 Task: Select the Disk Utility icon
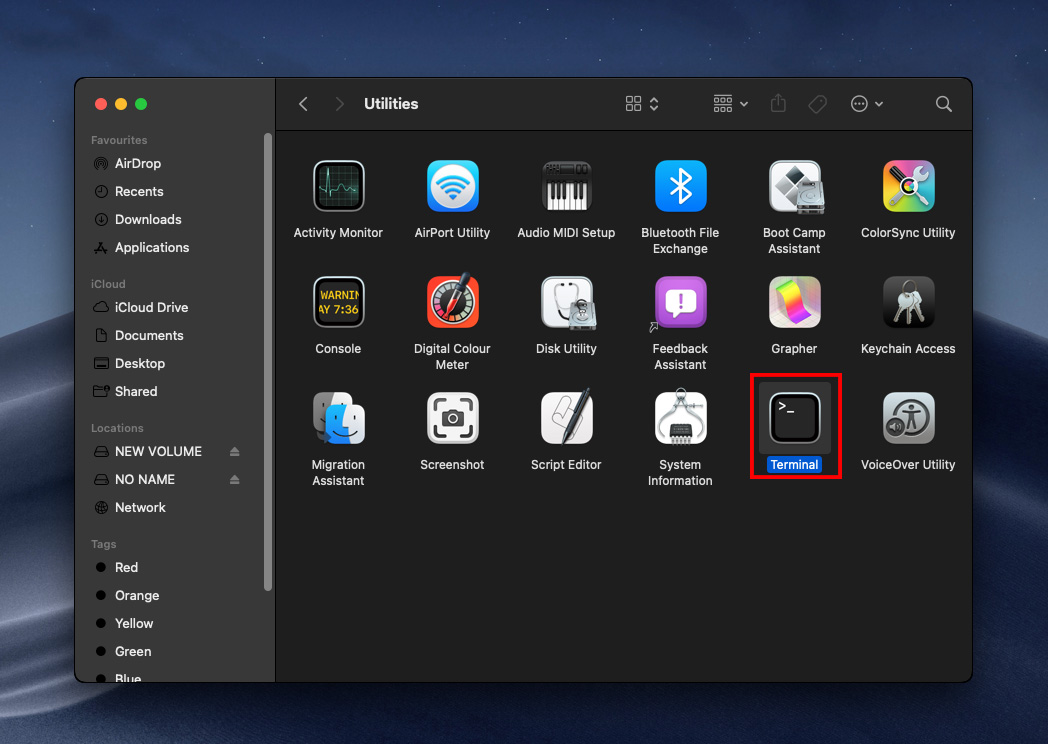pyautogui.click(x=567, y=303)
